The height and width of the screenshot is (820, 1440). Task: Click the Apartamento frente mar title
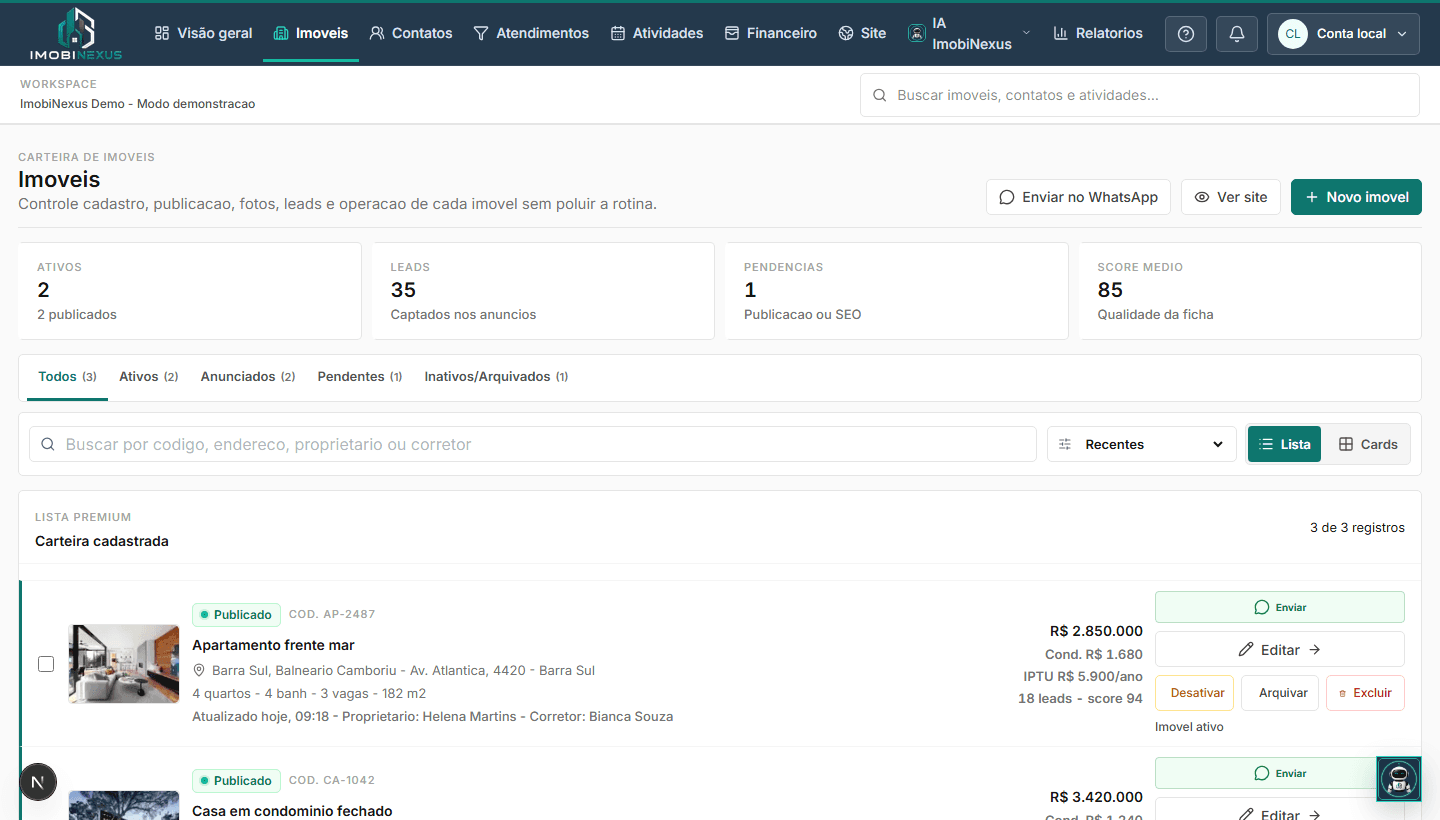point(273,645)
